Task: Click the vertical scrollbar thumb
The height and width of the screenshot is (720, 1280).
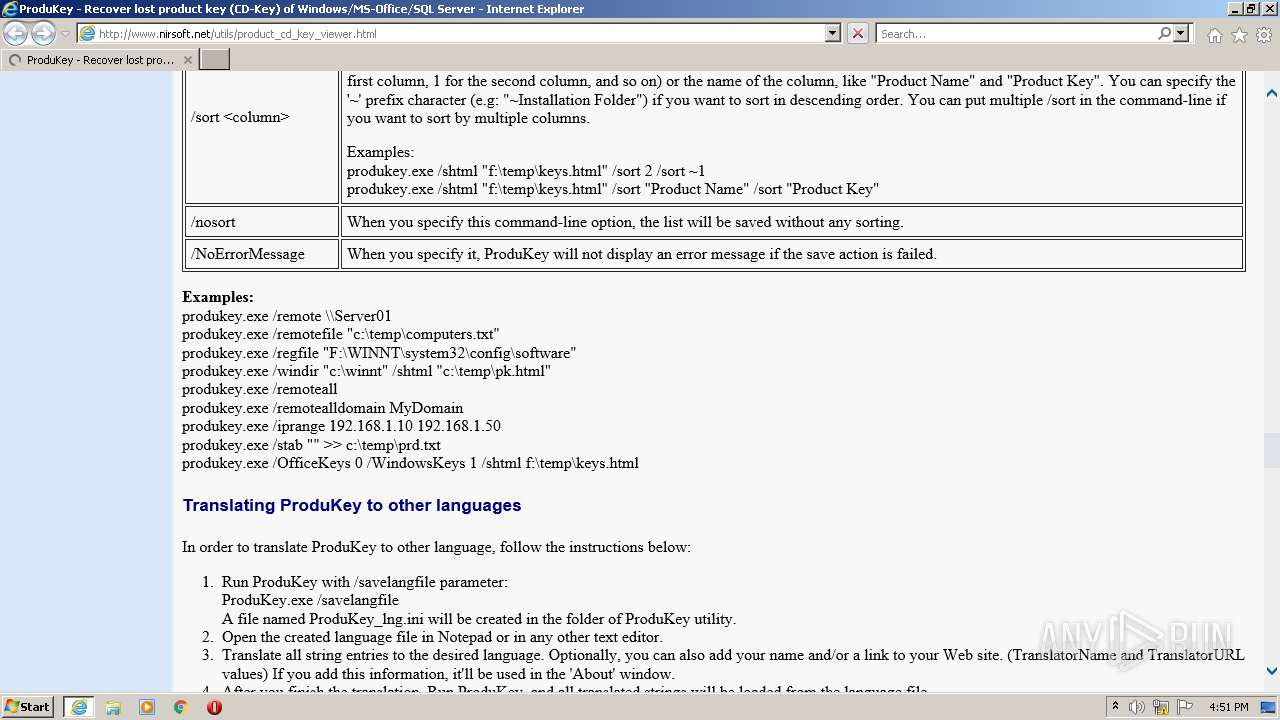Action: (x=1271, y=449)
